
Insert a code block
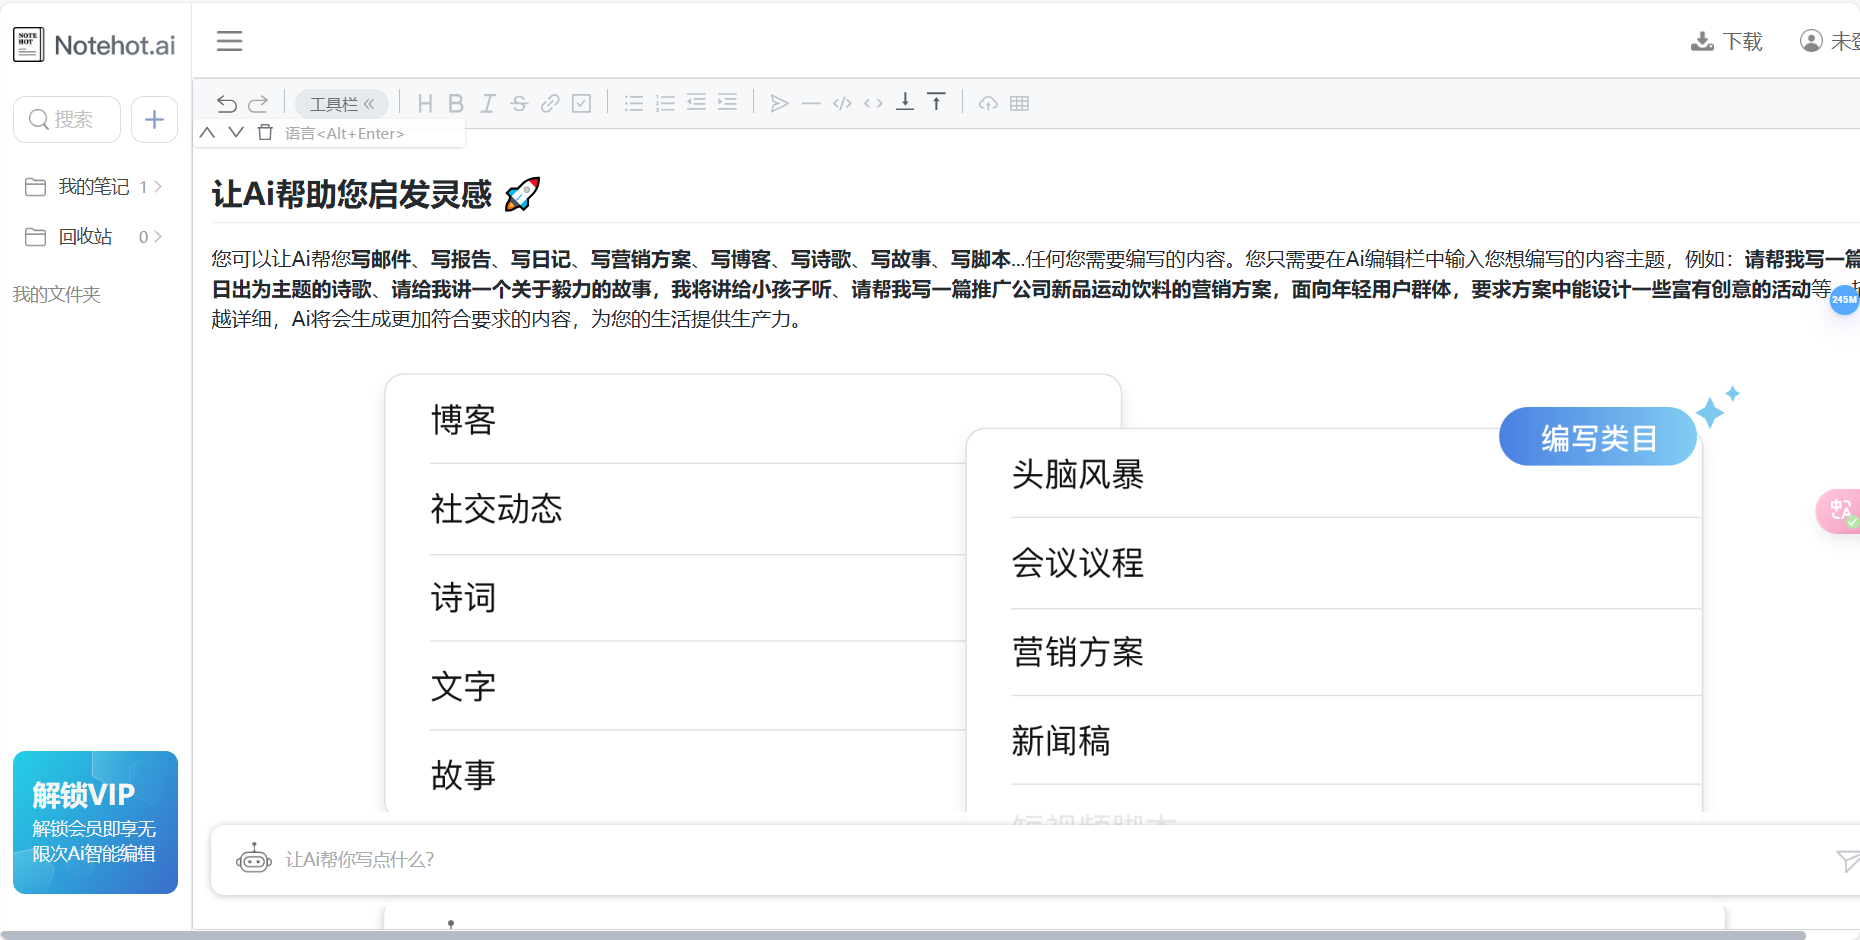(841, 103)
